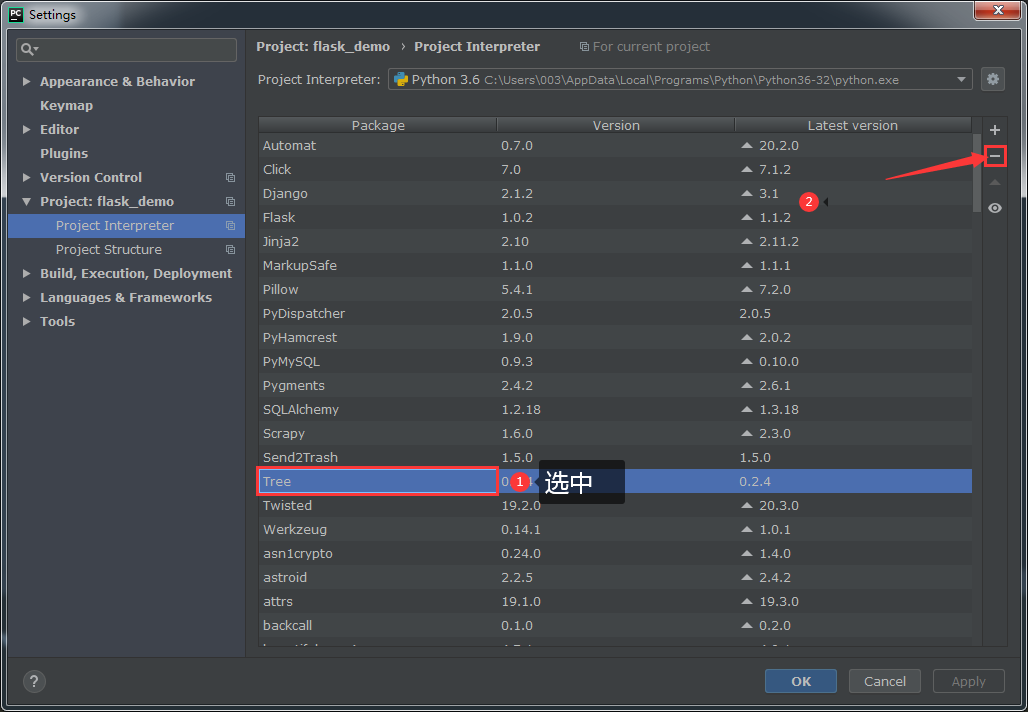Expand the Tools settings node
The width and height of the screenshot is (1028, 712).
(x=26, y=321)
